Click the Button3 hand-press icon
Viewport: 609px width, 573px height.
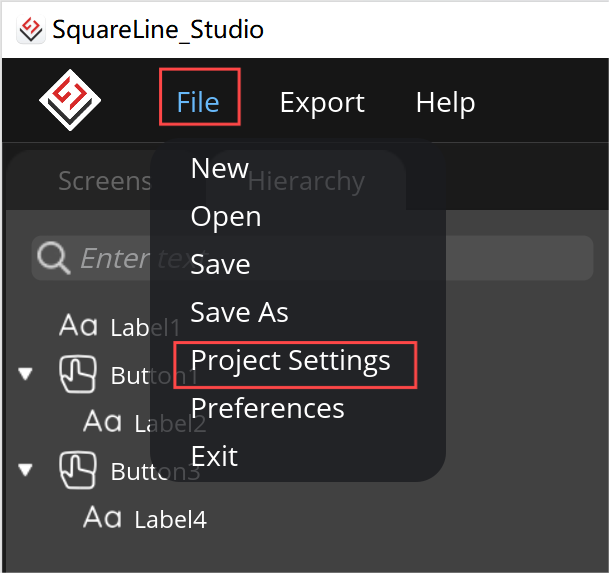click(x=78, y=470)
